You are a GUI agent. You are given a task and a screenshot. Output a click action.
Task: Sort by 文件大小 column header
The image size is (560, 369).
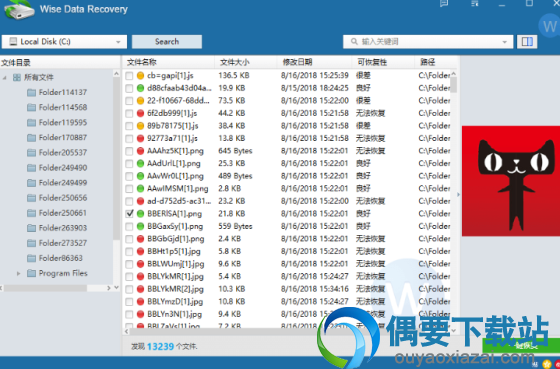(x=235, y=62)
